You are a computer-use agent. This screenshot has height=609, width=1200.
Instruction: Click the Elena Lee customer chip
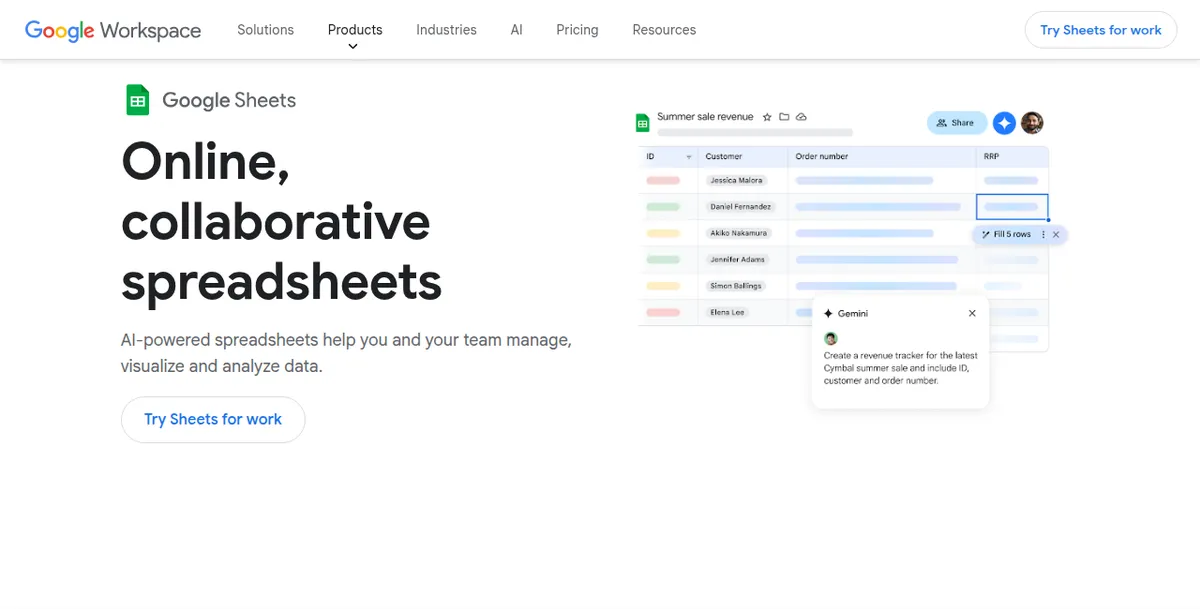727,312
